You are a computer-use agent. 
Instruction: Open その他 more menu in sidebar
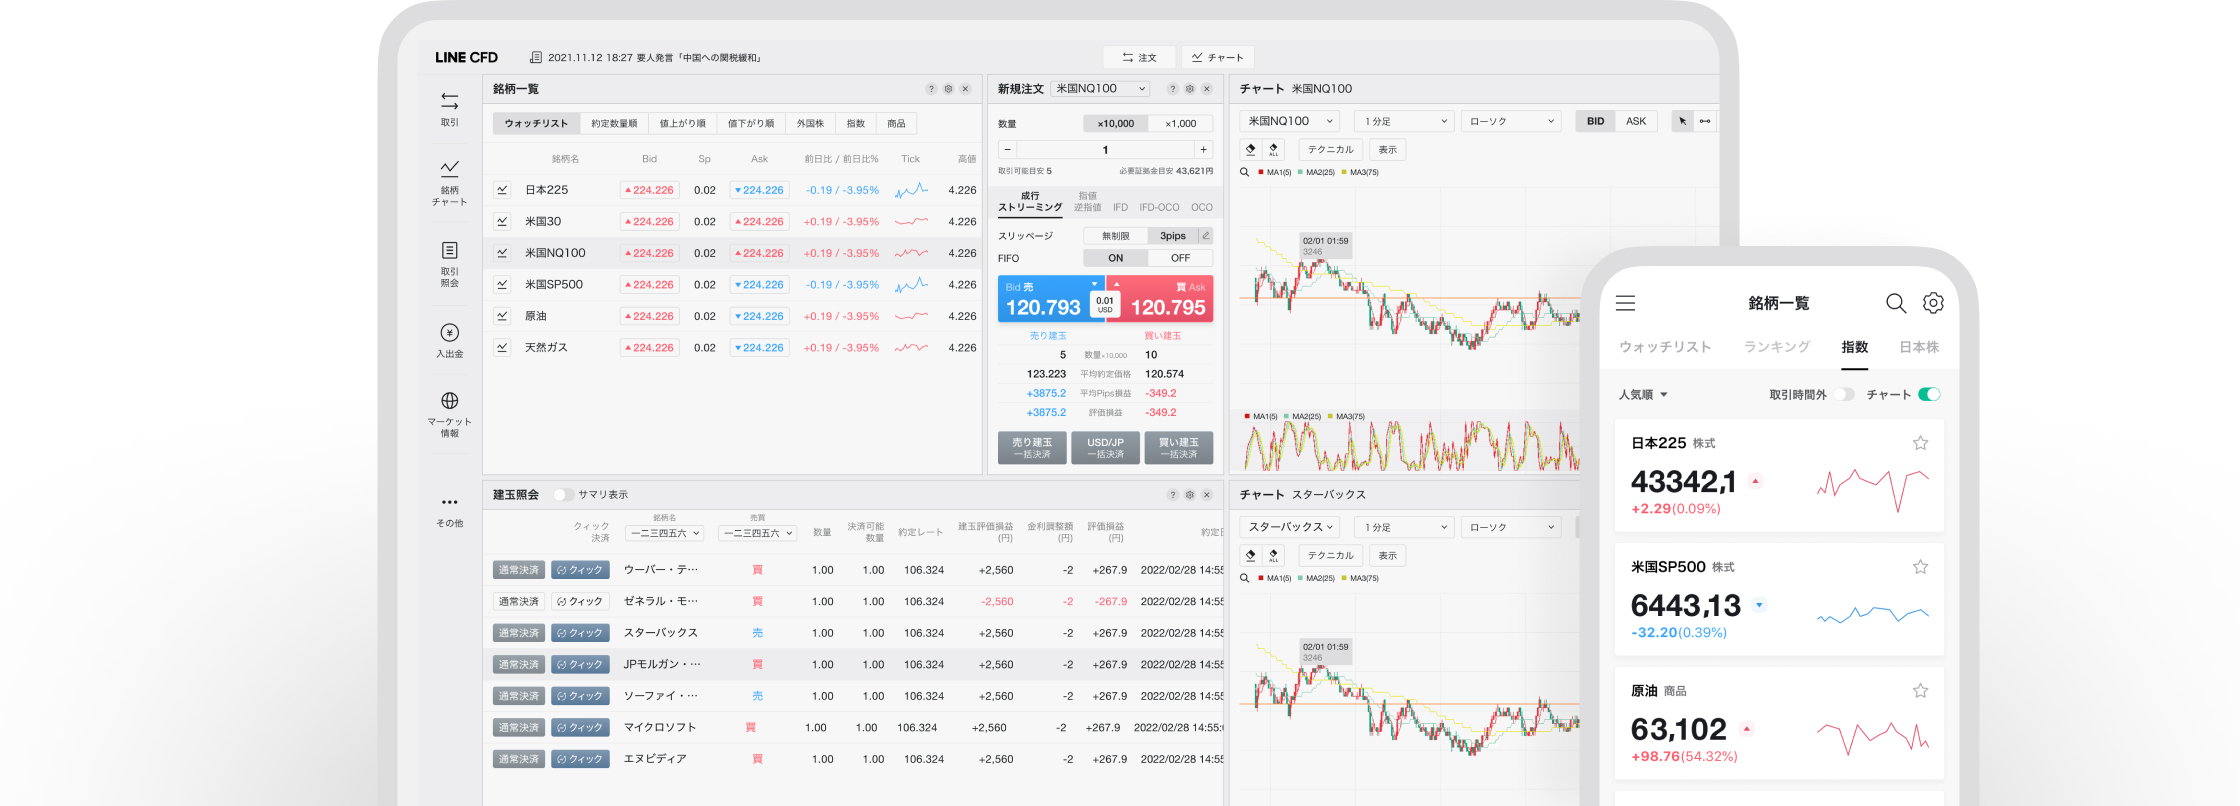tap(449, 511)
